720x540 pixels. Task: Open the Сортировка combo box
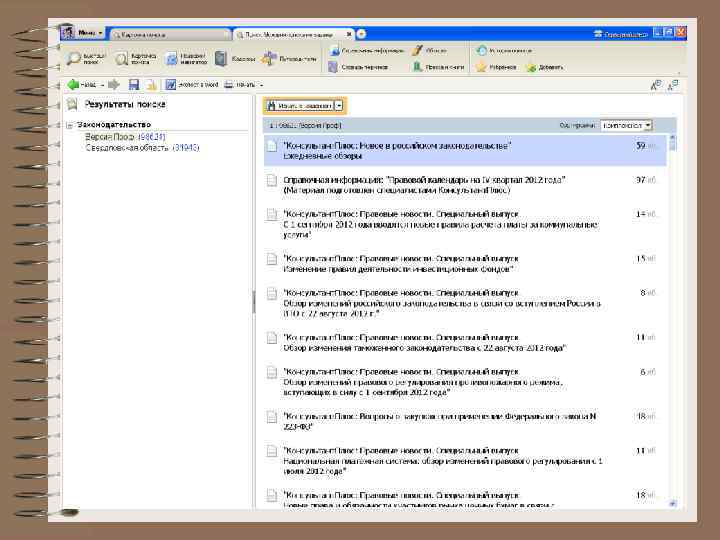pyautogui.click(x=626, y=125)
